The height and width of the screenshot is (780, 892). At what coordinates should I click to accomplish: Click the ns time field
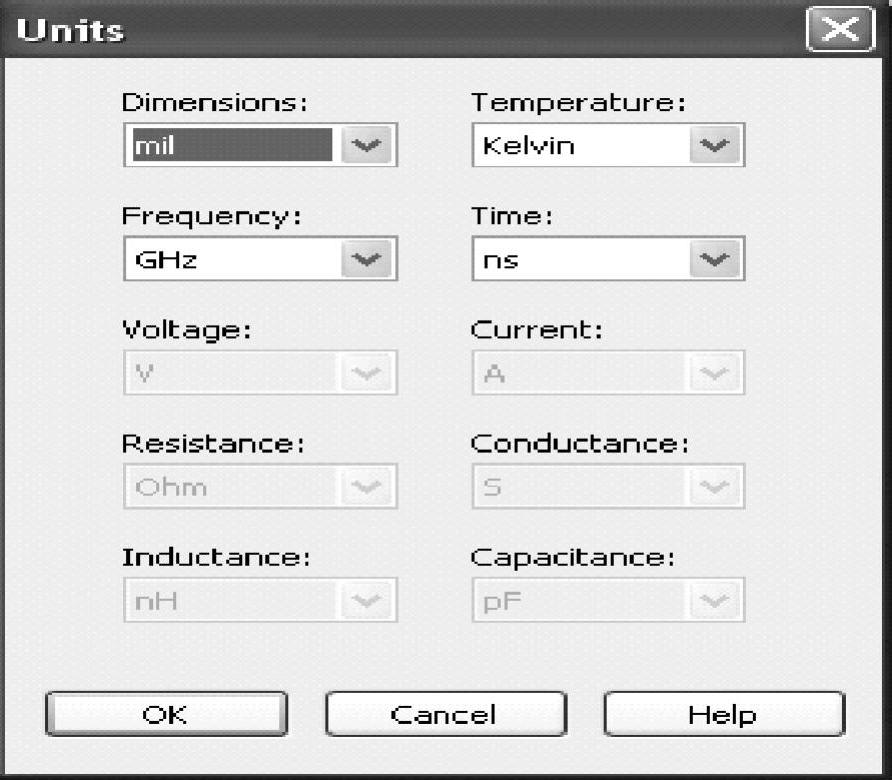[x=580, y=260]
